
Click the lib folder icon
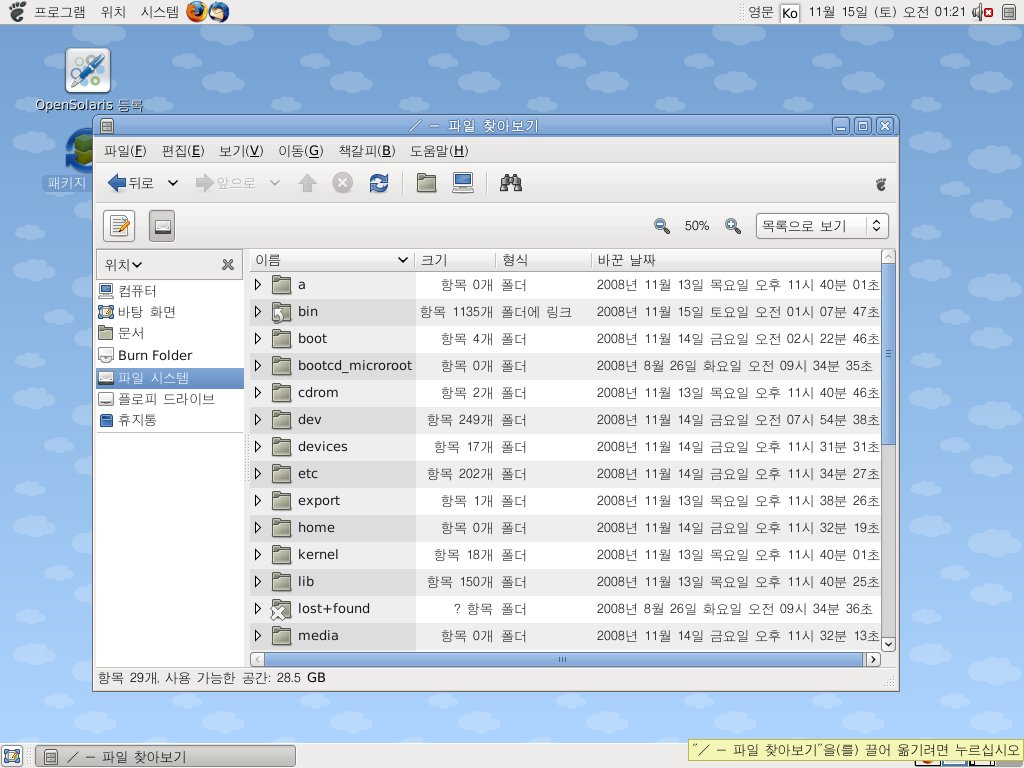point(281,581)
